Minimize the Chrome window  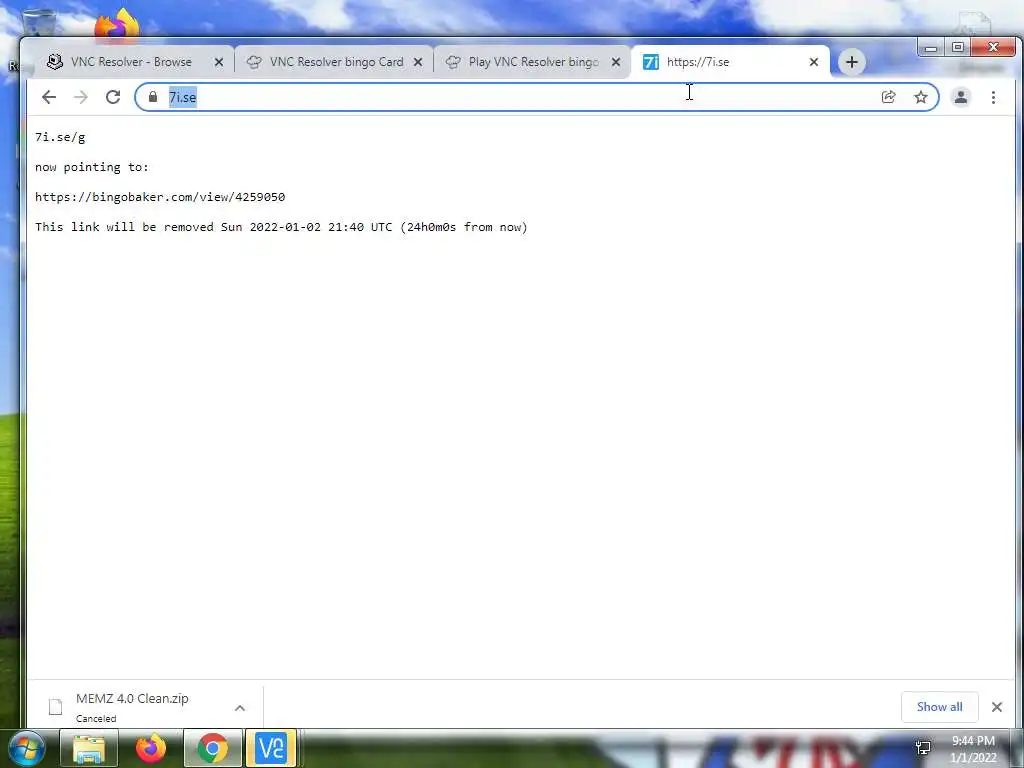pyautogui.click(x=931, y=48)
